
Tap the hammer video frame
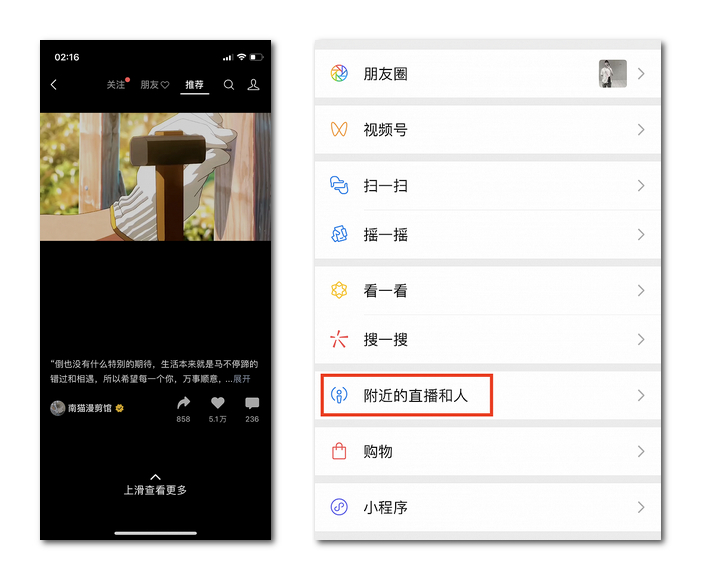(x=155, y=177)
